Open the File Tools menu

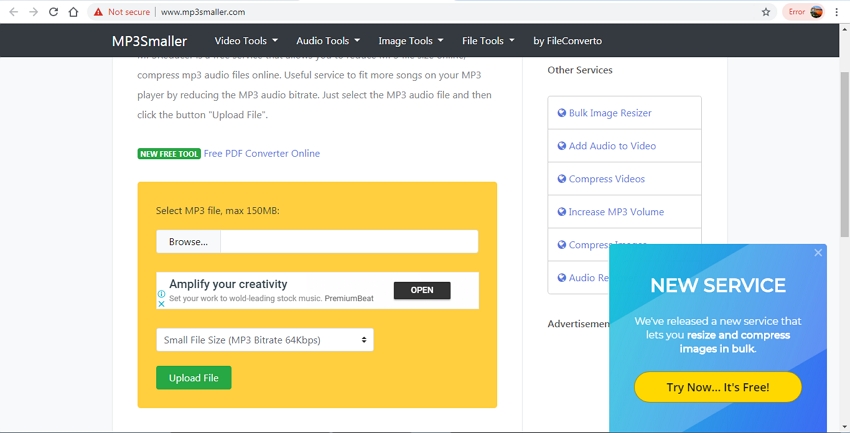pyautogui.click(x=488, y=41)
